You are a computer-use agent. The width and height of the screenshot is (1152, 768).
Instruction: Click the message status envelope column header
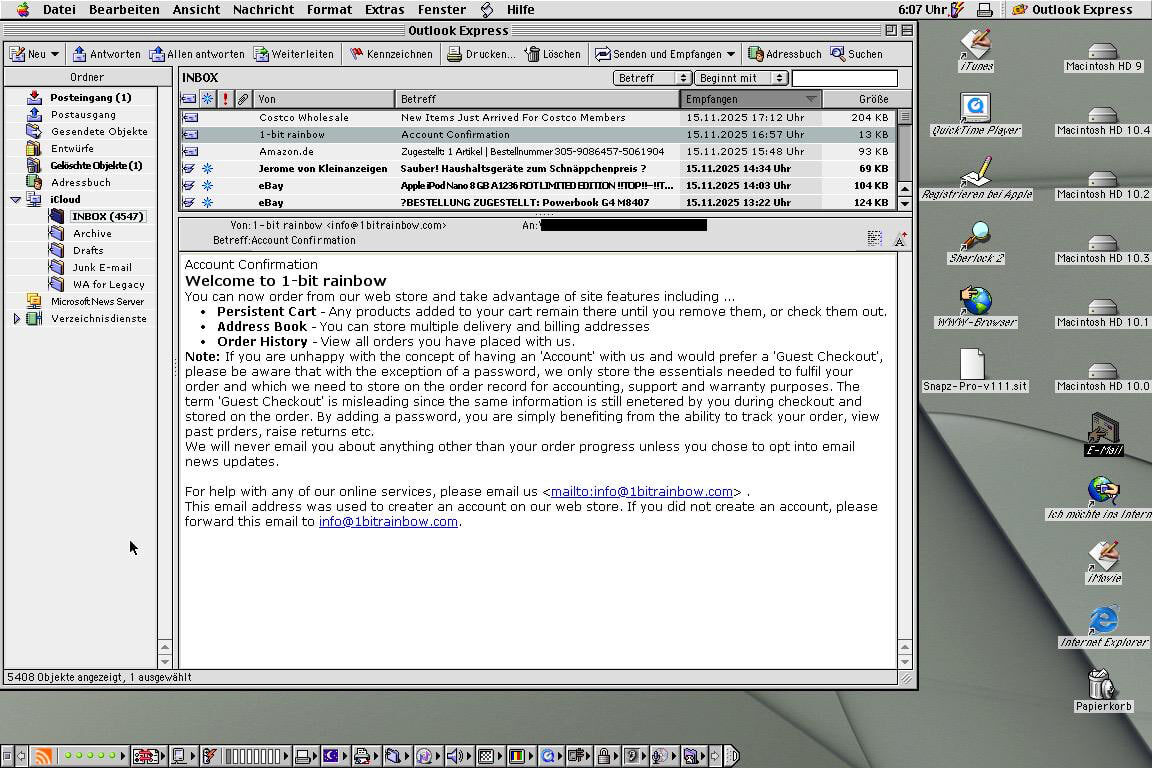tap(190, 99)
